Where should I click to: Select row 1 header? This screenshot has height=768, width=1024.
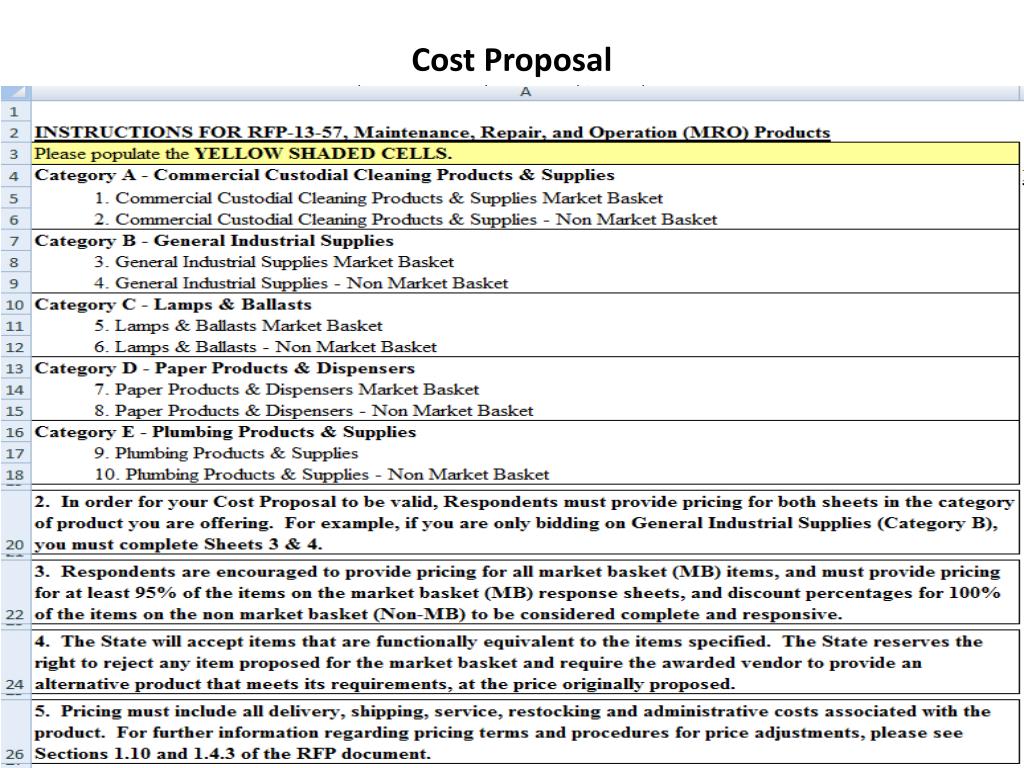(16, 111)
